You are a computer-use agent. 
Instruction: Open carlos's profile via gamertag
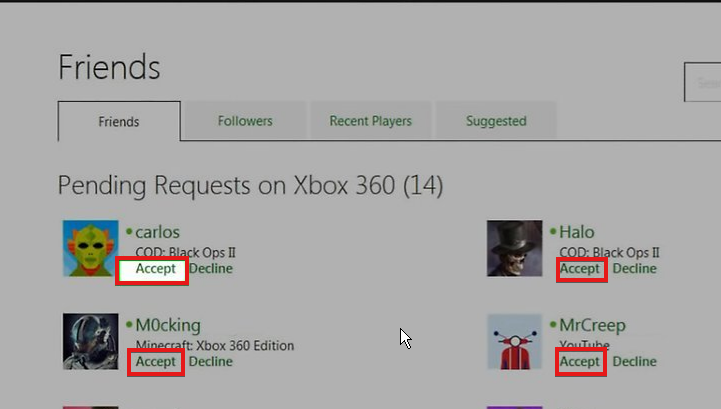(x=157, y=232)
